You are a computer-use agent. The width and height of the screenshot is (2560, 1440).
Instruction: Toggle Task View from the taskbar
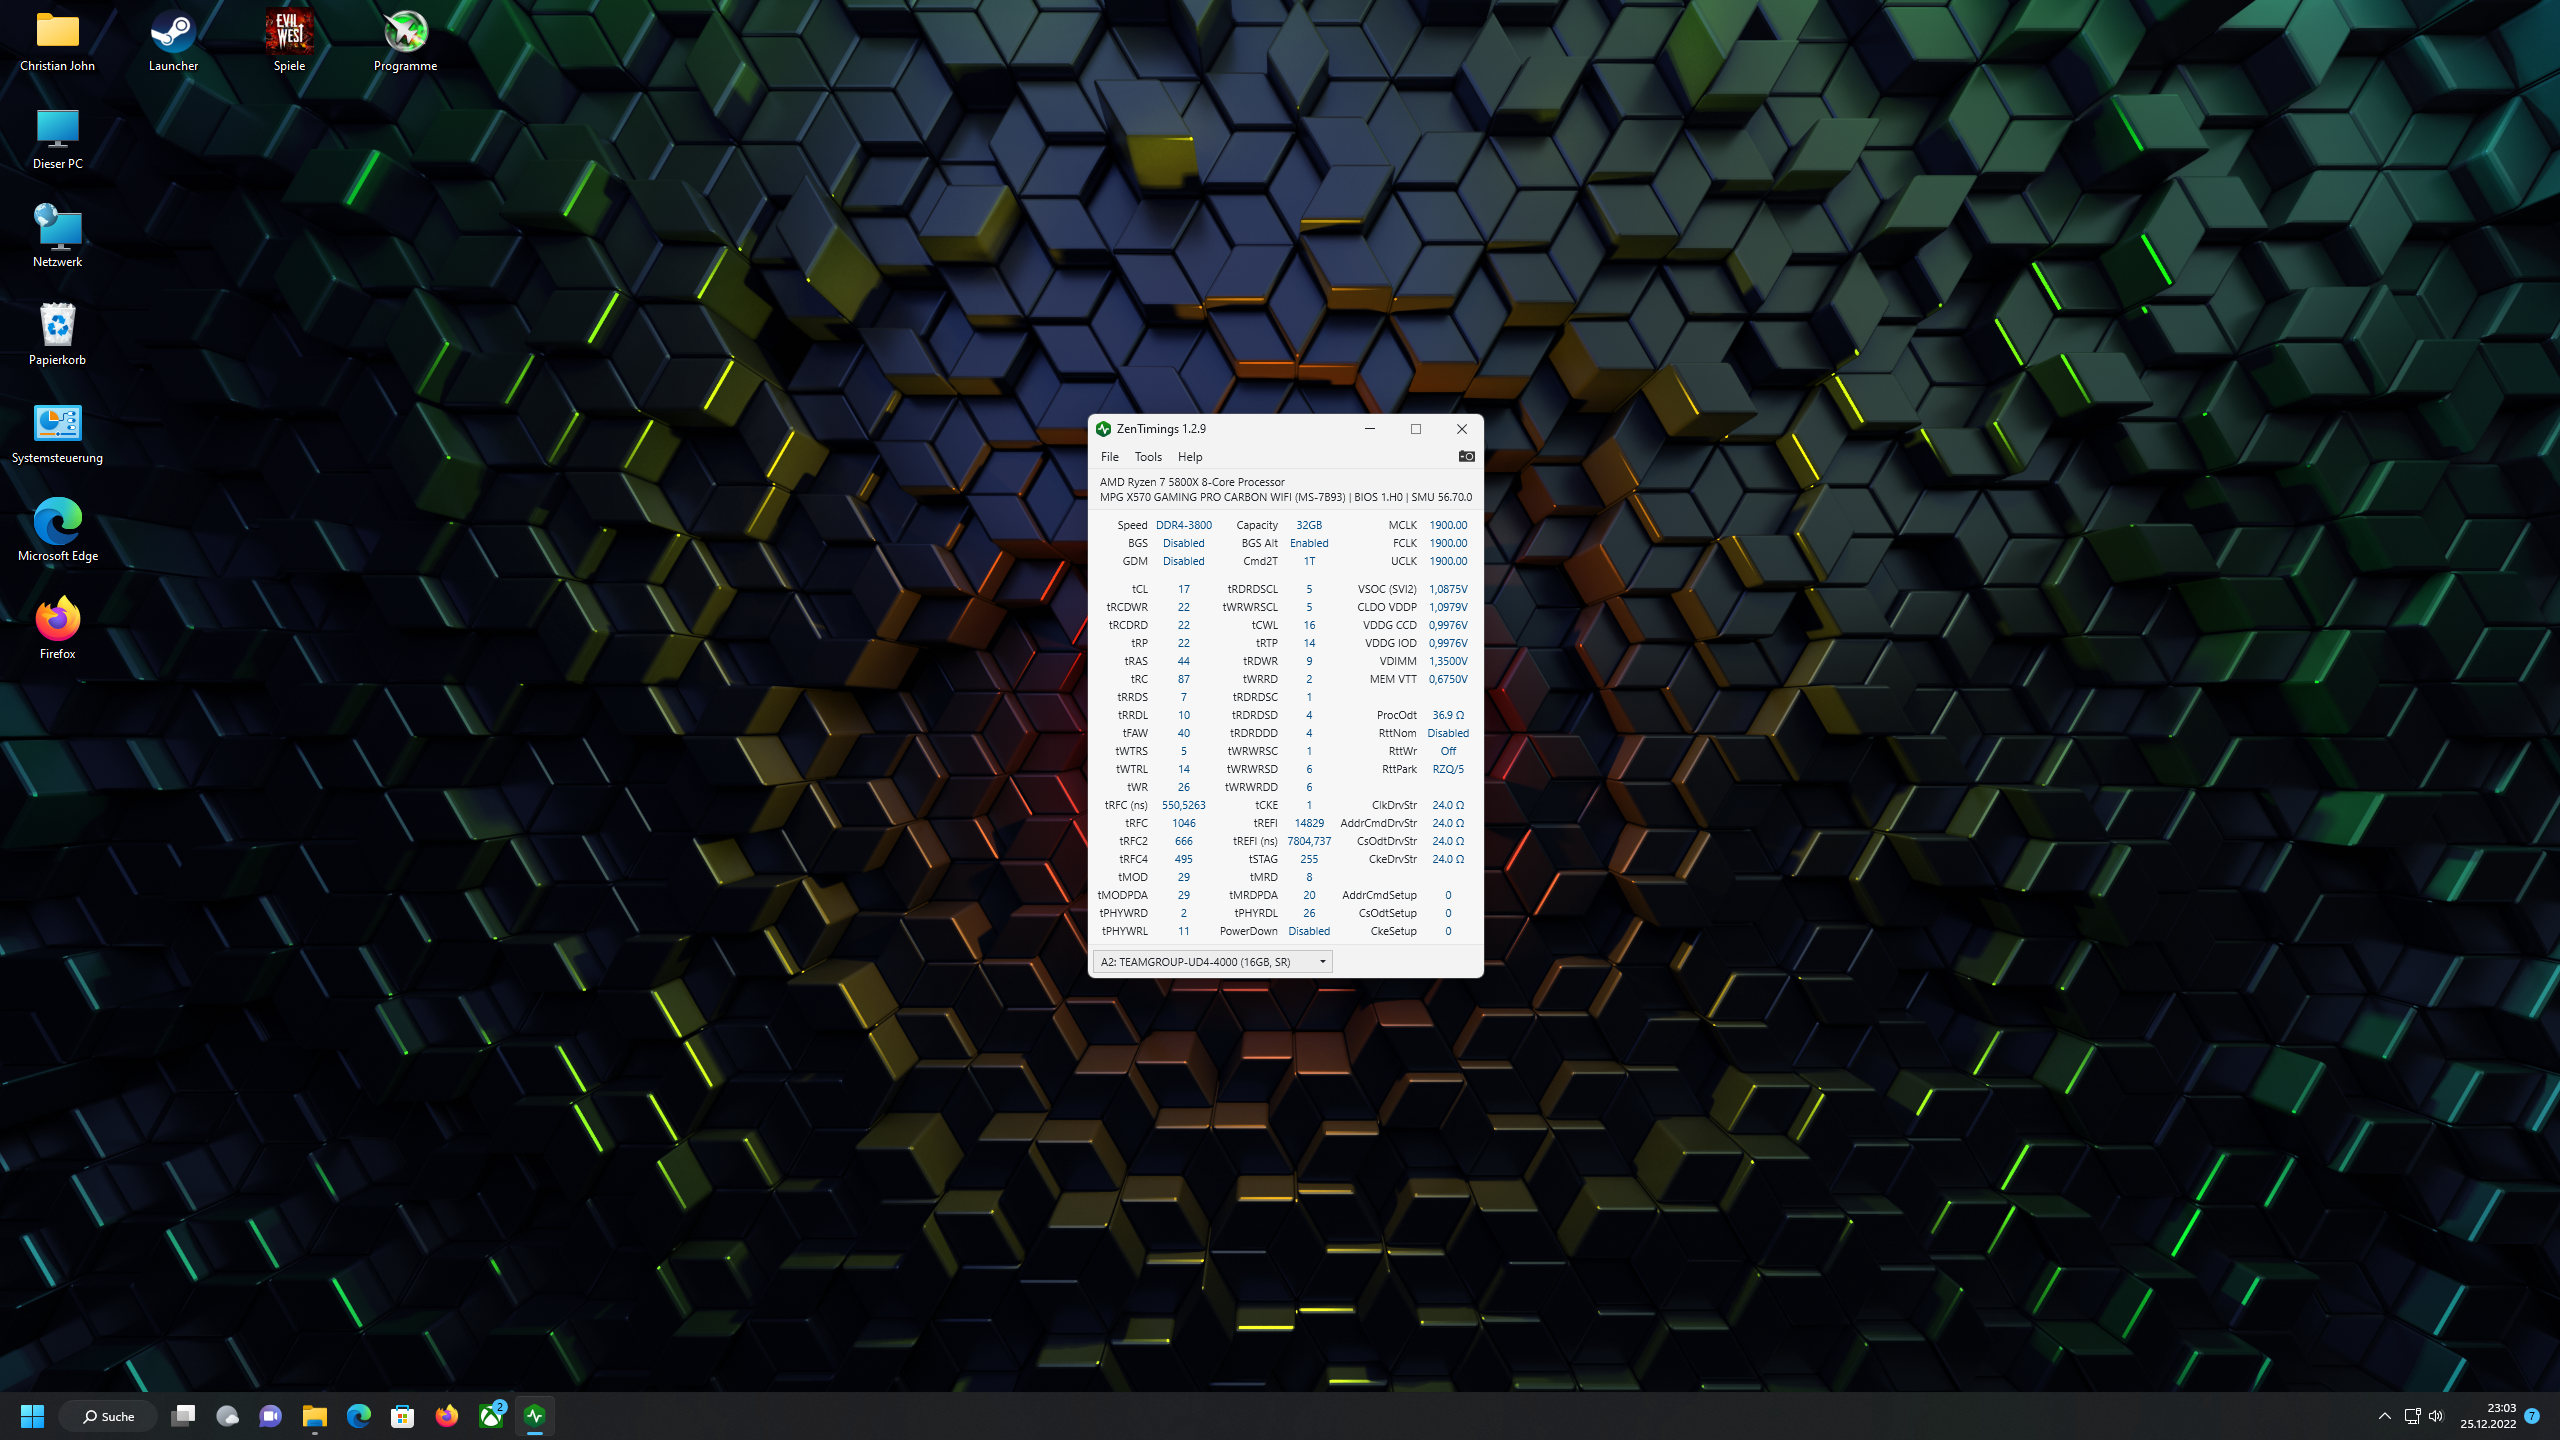point(183,1416)
